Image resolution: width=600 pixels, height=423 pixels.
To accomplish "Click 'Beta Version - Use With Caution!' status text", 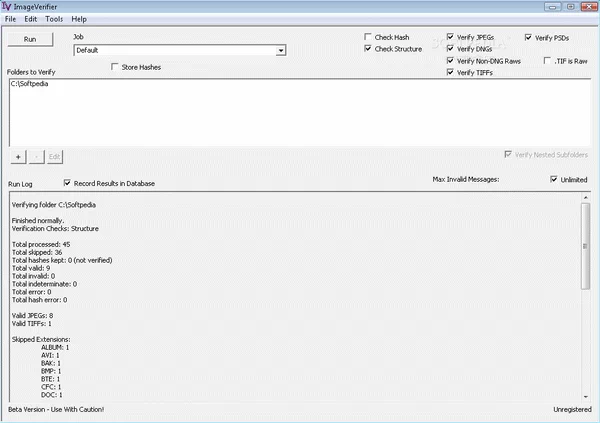I will point(56,409).
